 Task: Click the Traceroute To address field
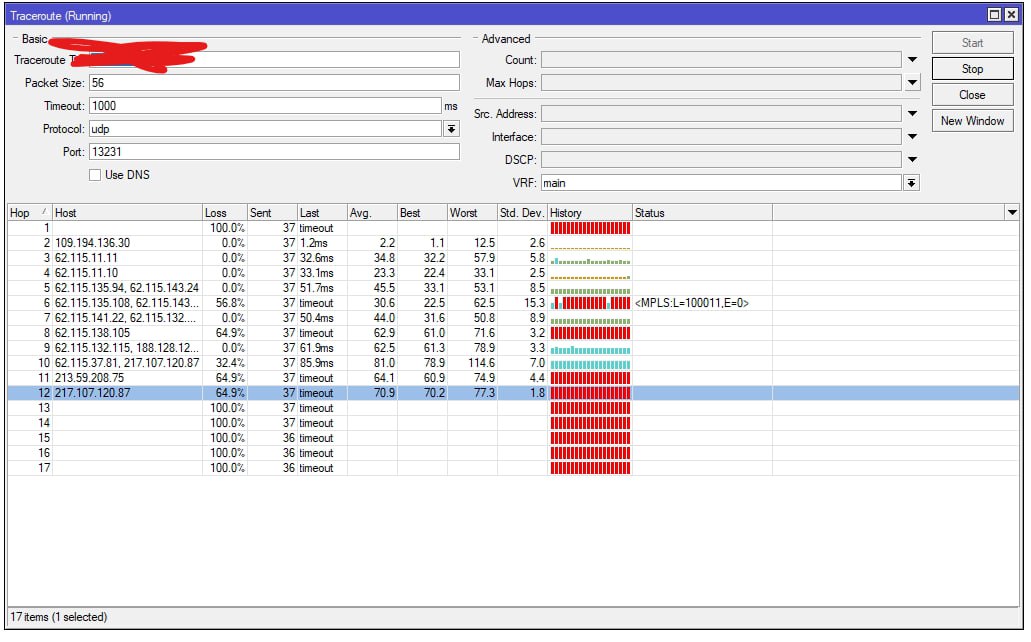[x=274, y=60]
